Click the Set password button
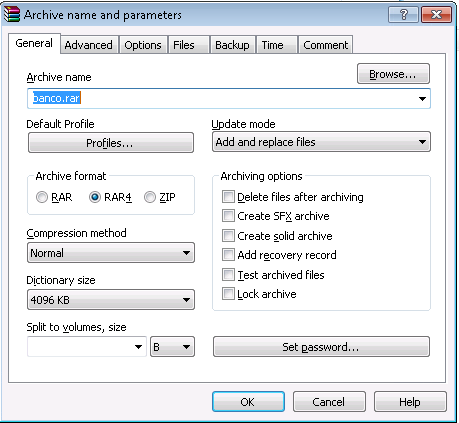 pyautogui.click(x=321, y=347)
